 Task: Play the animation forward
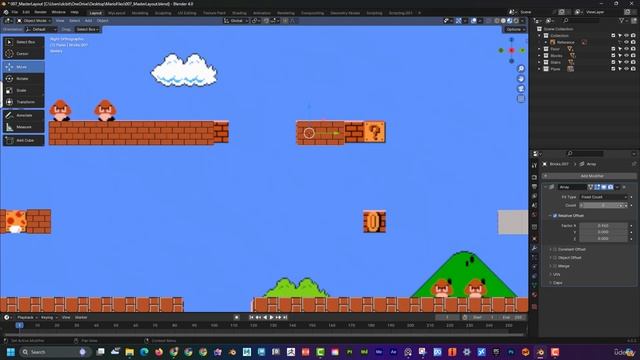click(271, 317)
